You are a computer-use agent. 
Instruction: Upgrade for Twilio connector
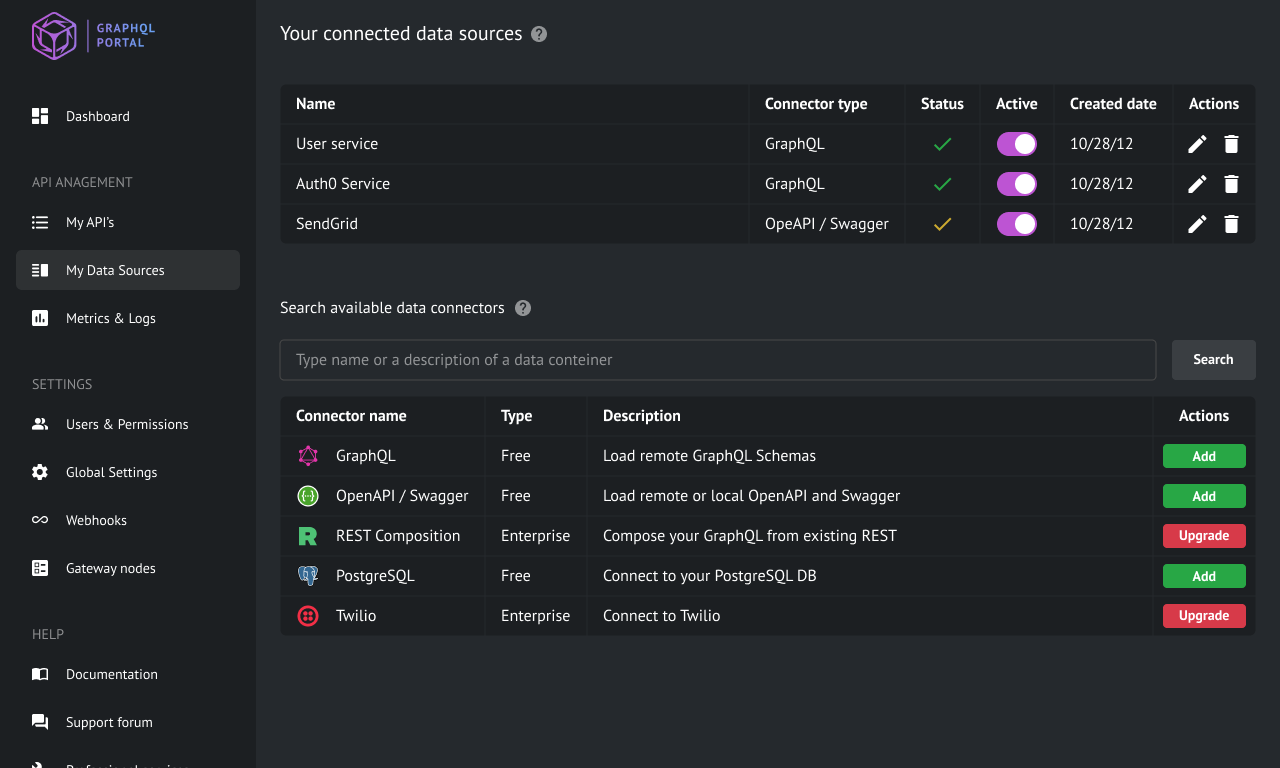coord(1204,616)
